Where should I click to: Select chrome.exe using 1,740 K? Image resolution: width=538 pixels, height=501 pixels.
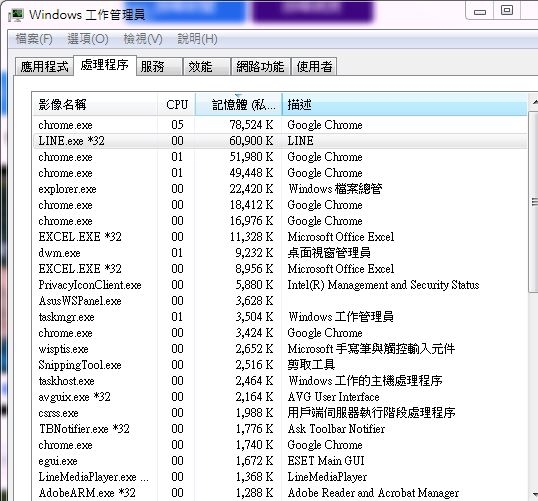coord(280,445)
